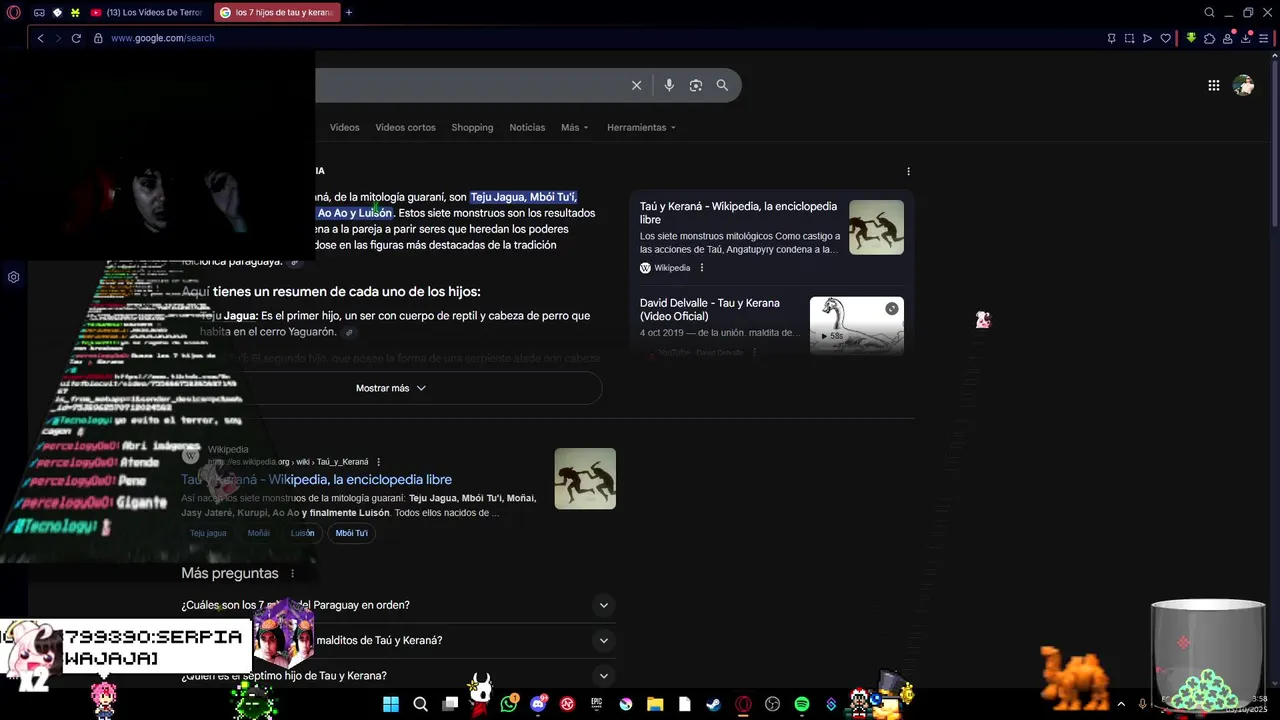This screenshot has height=720, width=1280.
Task: Open Opera GX from the taskbar
Action: [x=743, y=704]
